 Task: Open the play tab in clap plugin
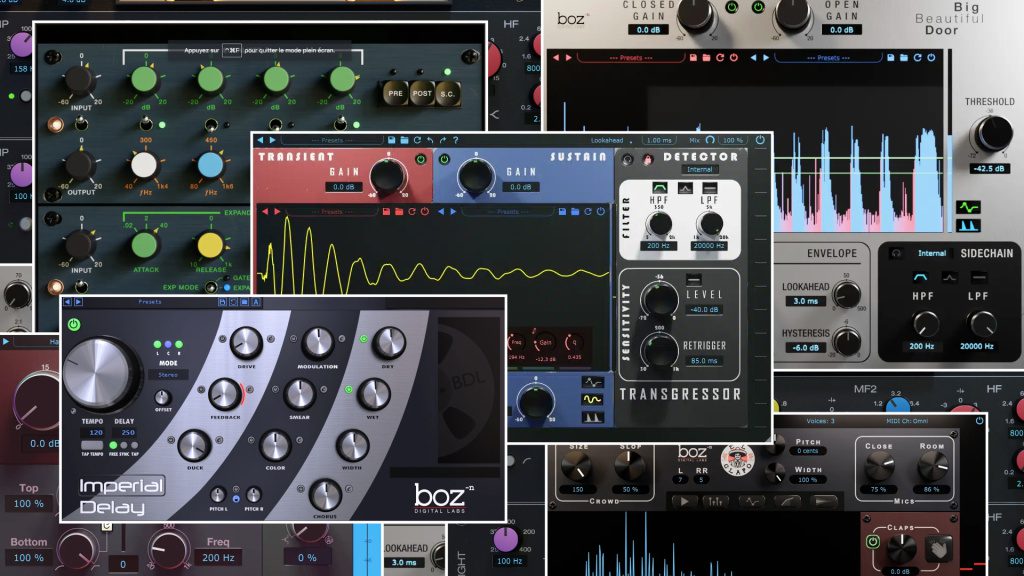point(683,502)
